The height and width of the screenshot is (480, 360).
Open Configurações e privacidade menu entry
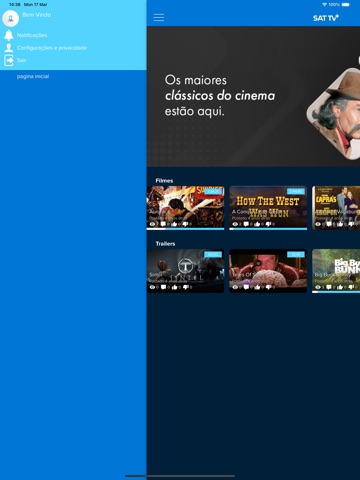pyautogui.click(x=52, y=48)
